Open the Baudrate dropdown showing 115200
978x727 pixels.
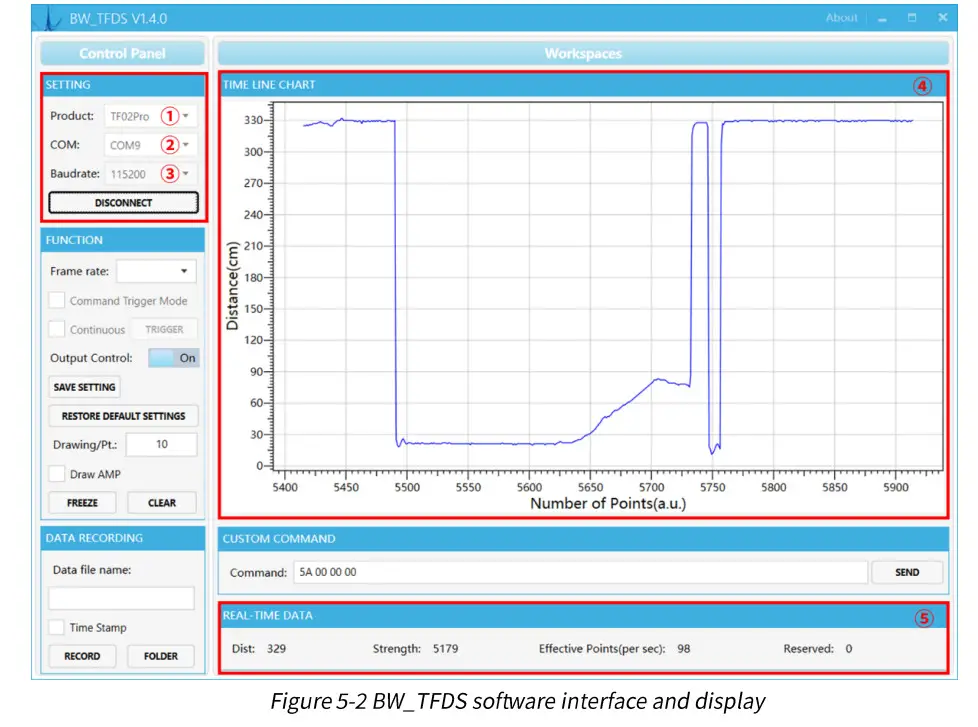151,174
